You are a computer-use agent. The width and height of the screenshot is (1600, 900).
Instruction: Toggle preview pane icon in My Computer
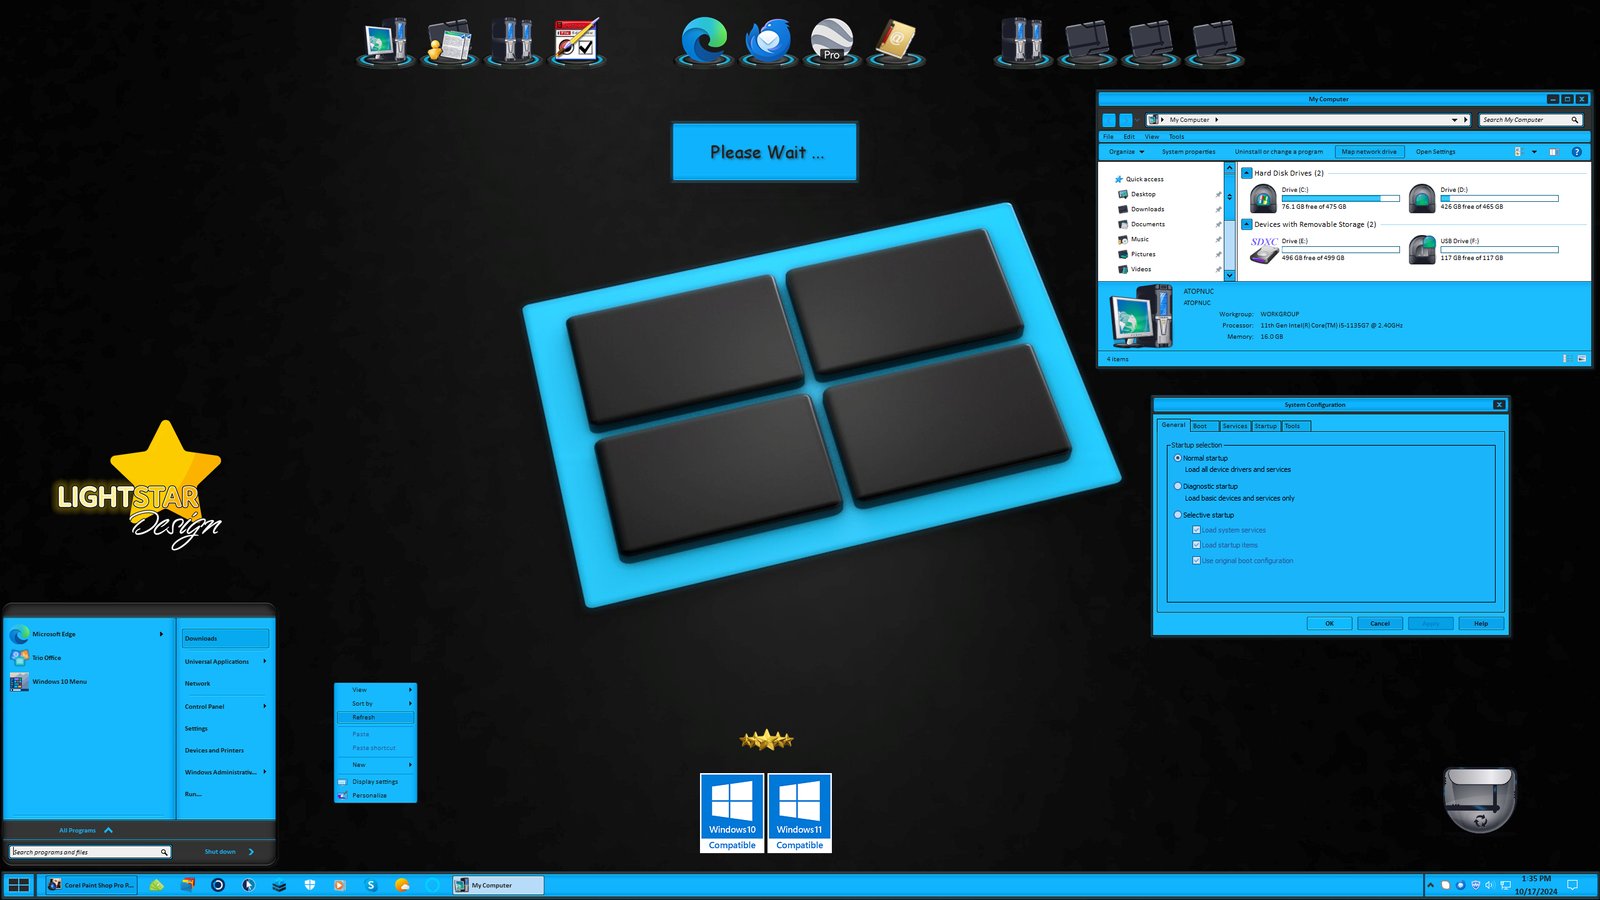1553,152
